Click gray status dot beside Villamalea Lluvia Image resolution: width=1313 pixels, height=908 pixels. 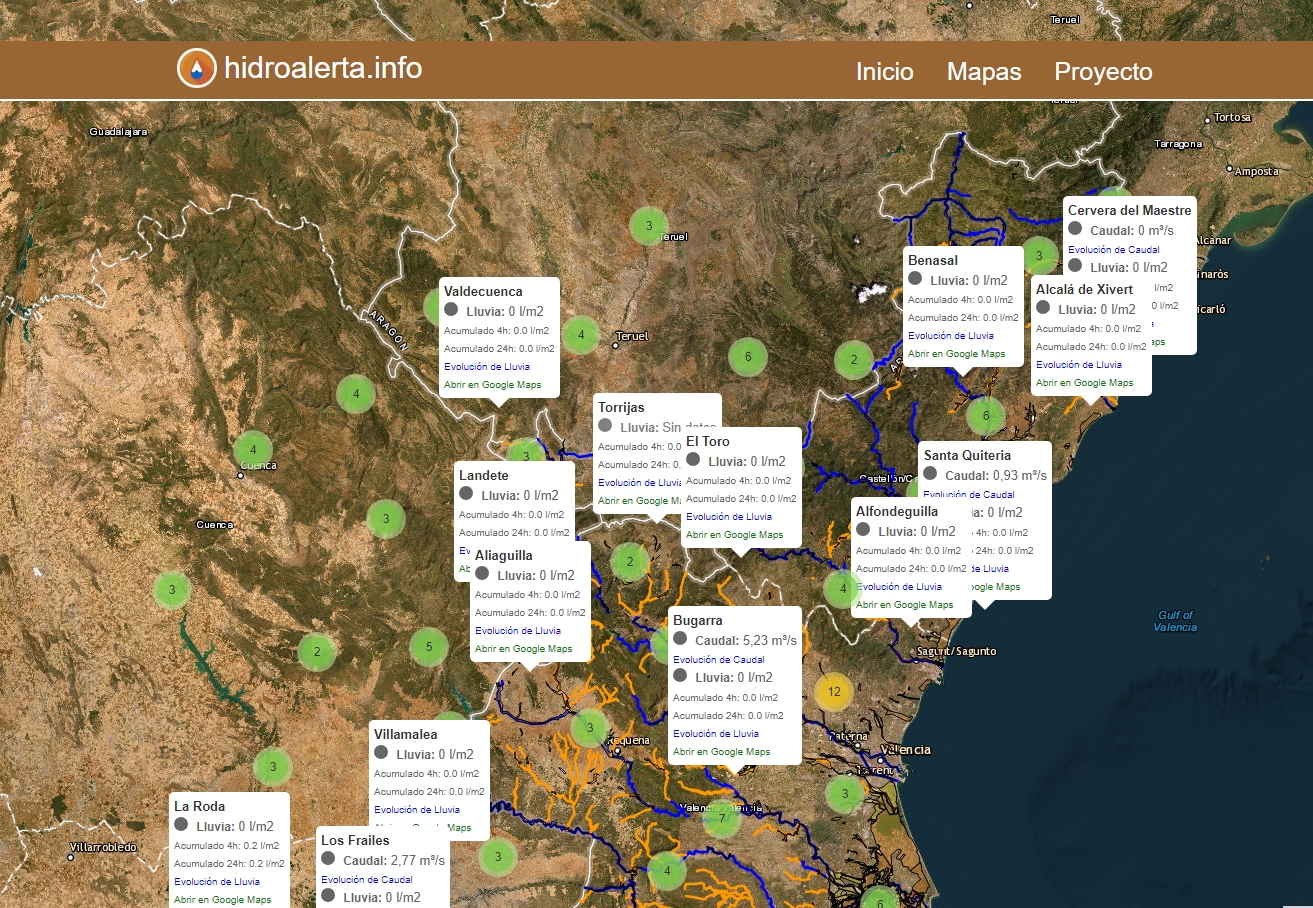pos(381,752)
